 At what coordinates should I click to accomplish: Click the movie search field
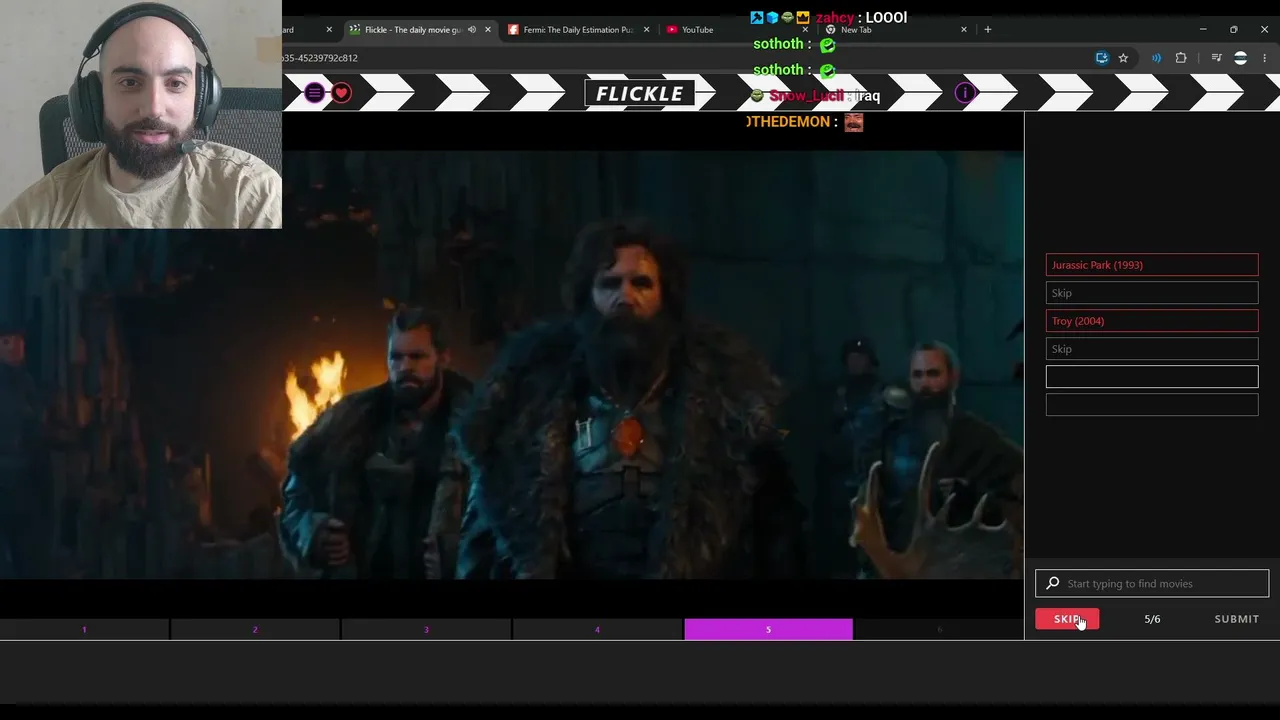(1152, 583)
